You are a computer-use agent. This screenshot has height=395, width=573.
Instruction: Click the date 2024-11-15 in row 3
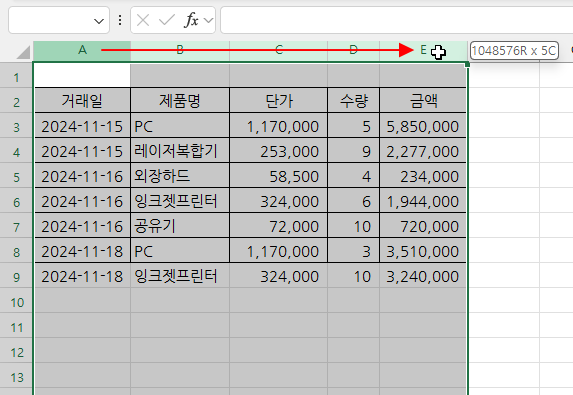pyautogui.click(x=82, y=126)
